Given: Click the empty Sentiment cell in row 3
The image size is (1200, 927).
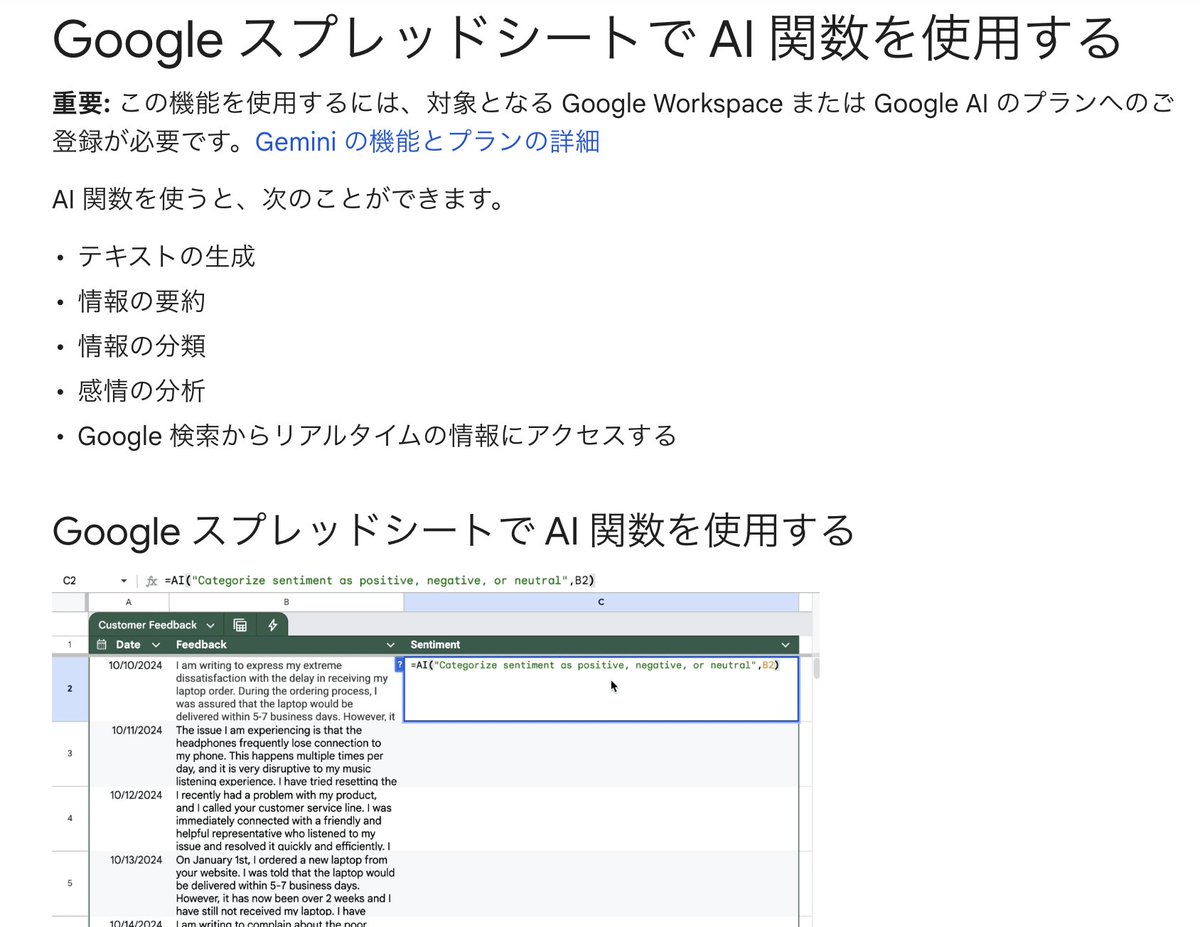Looking at the screenshot, I should point(601,753).
